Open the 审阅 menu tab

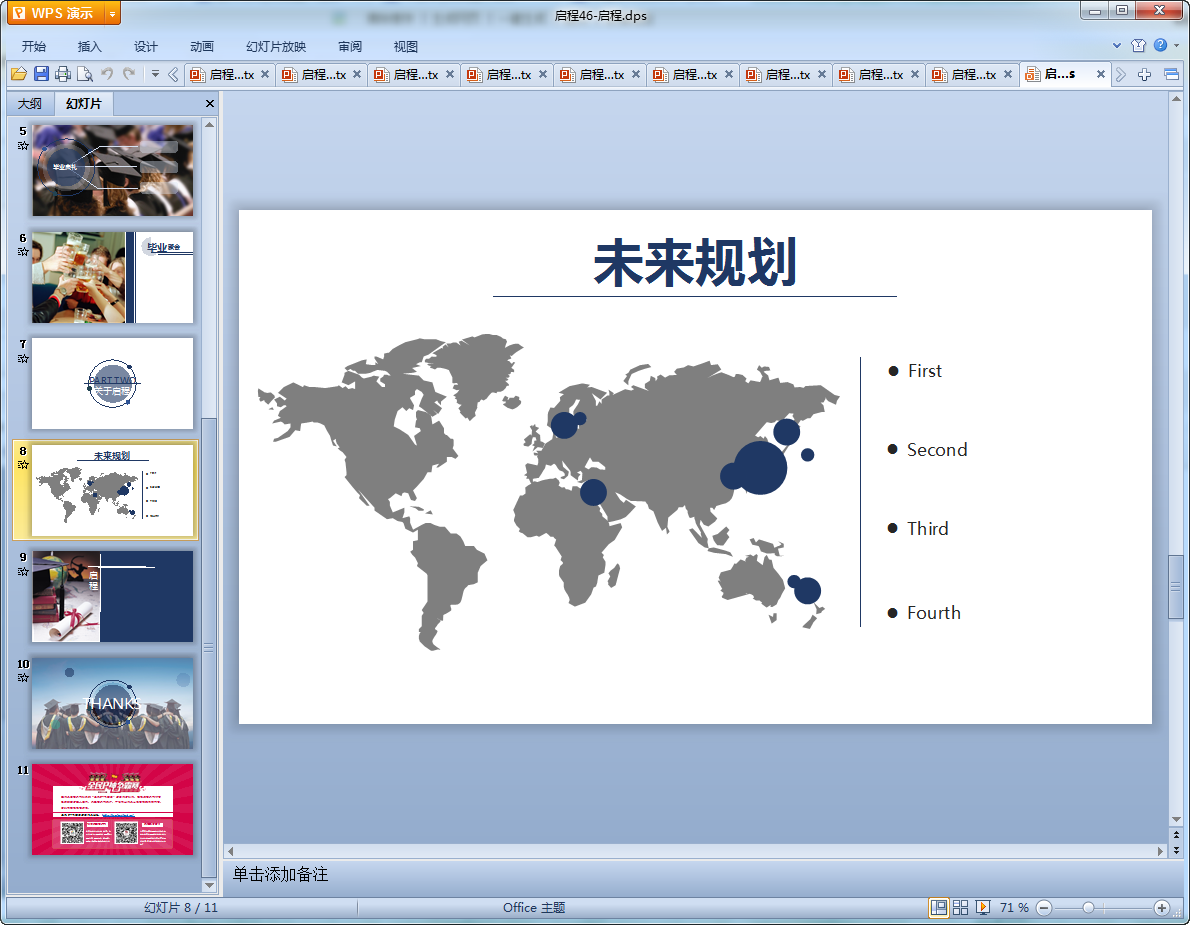(x=350, y=46)
